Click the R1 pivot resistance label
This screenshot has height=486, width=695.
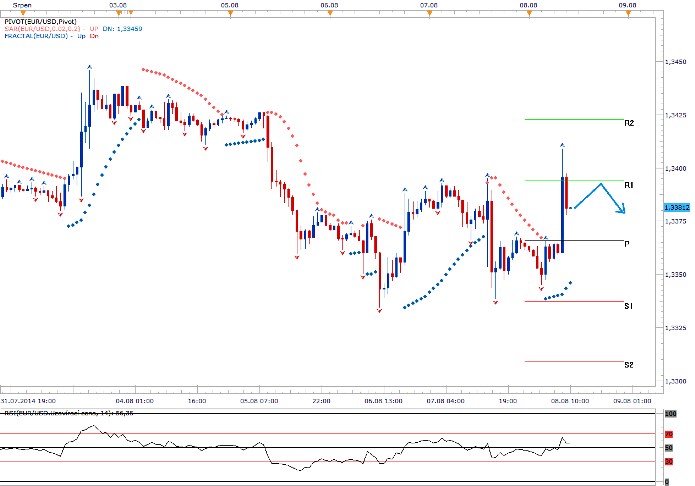click(629, 185)
